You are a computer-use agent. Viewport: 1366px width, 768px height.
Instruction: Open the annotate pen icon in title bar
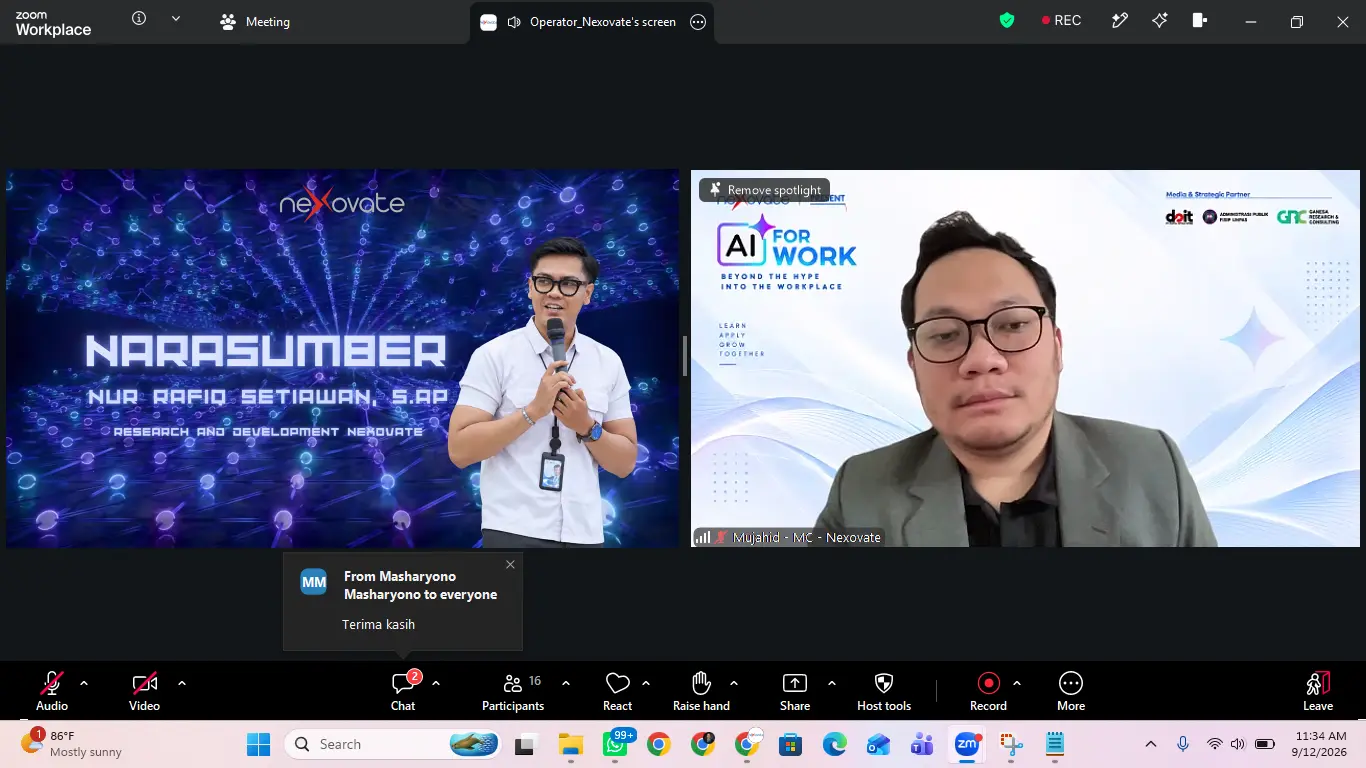[1120, 20]
